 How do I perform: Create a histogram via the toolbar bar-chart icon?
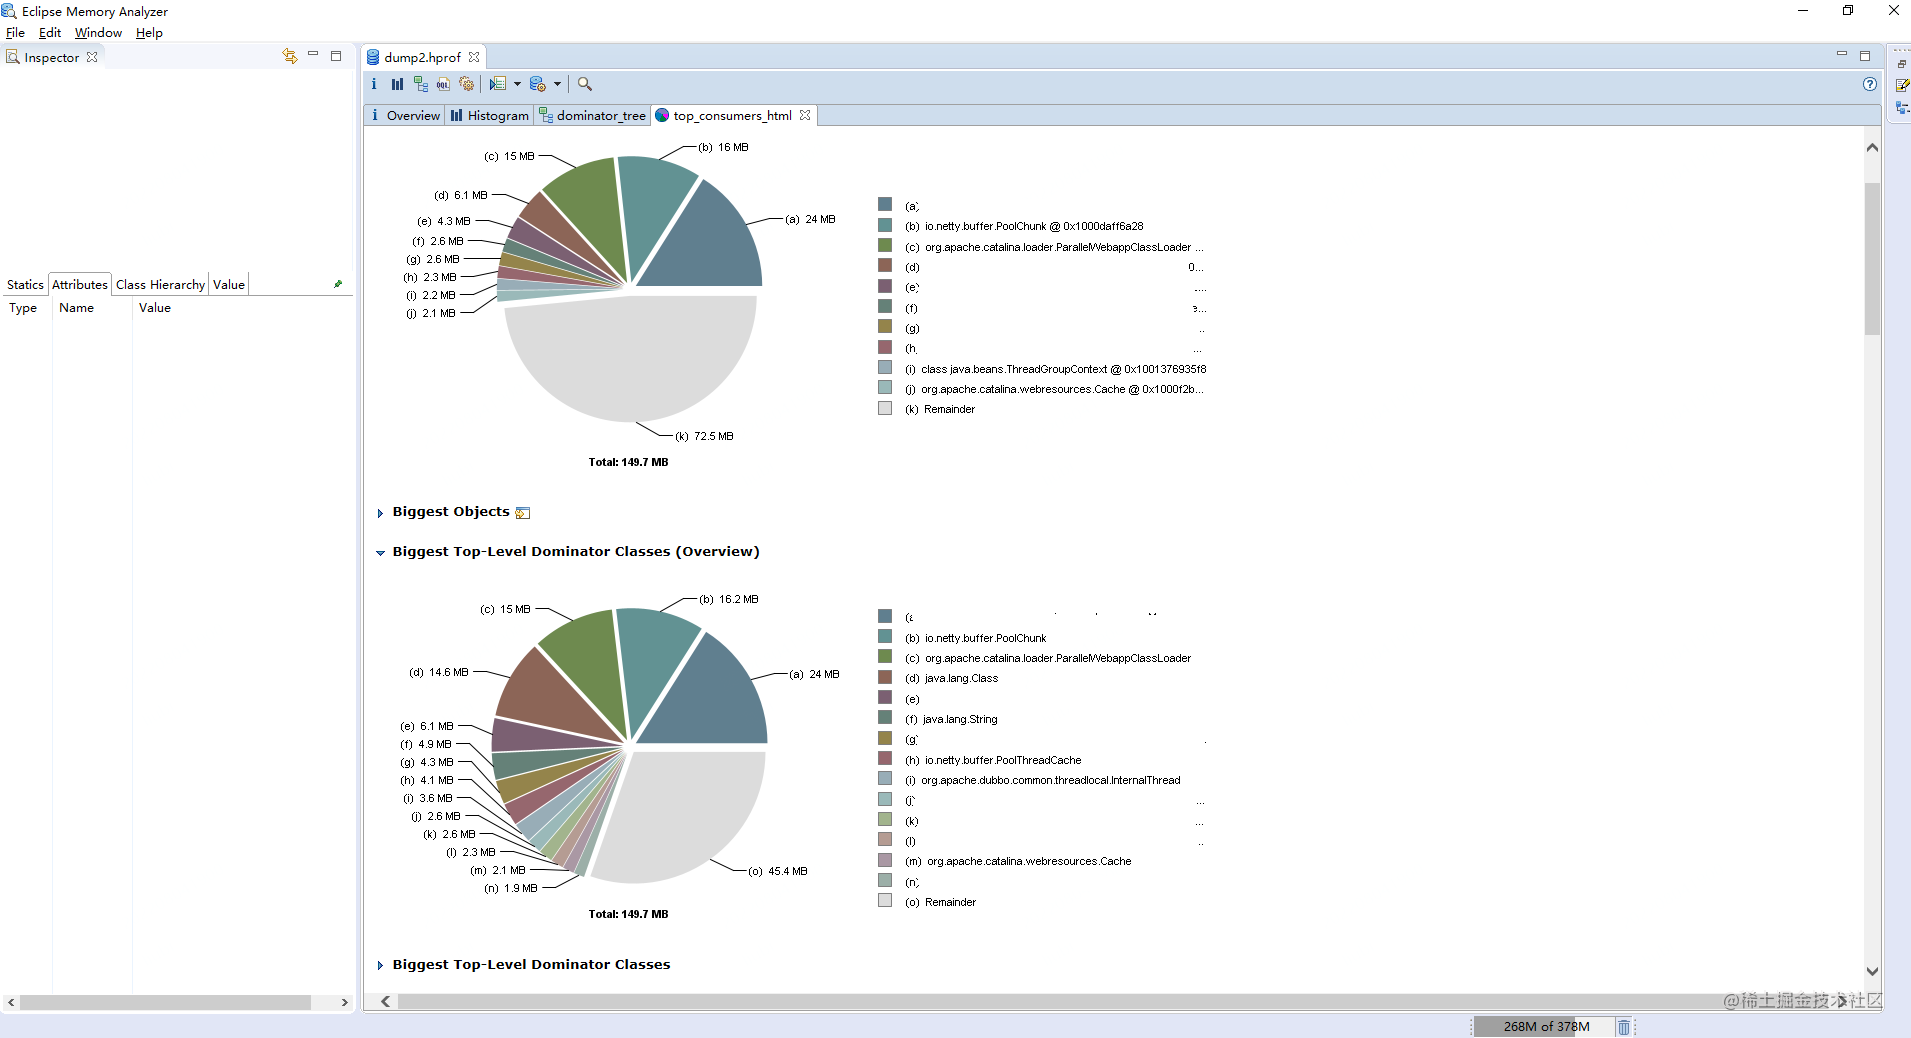(397, 84)
